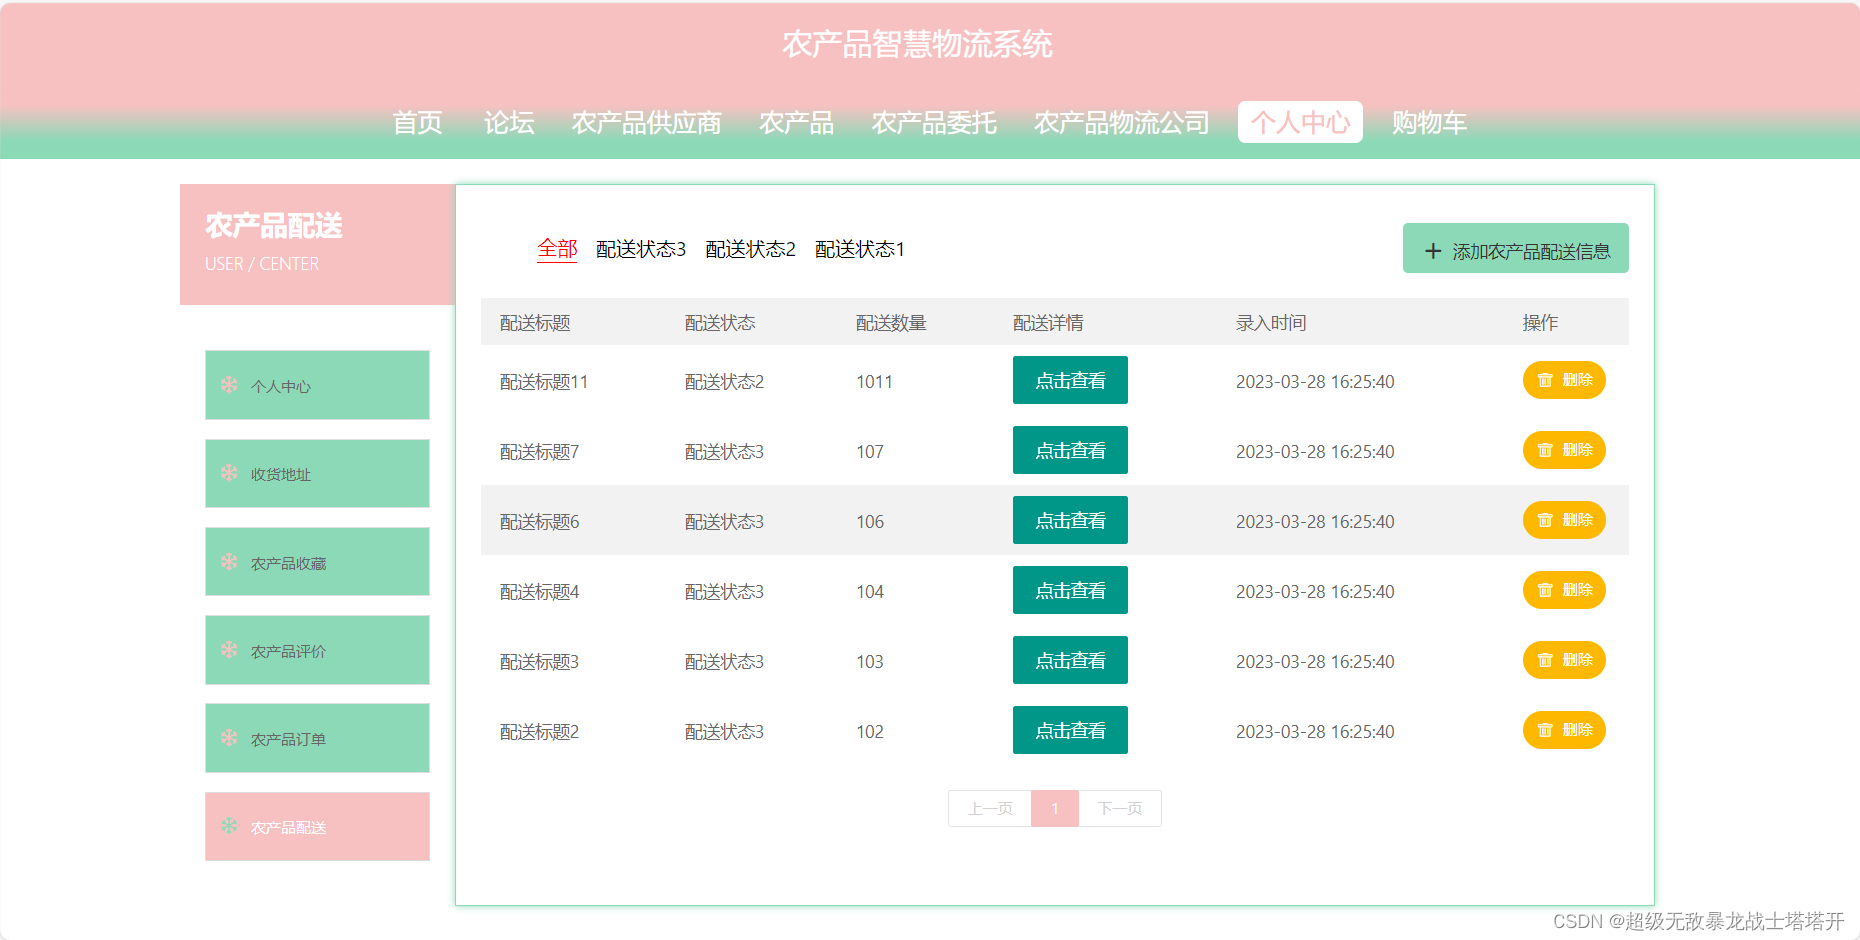
Task: Click plus icon in 添加农产品配送信息 button
Action: coord(1433,251)
